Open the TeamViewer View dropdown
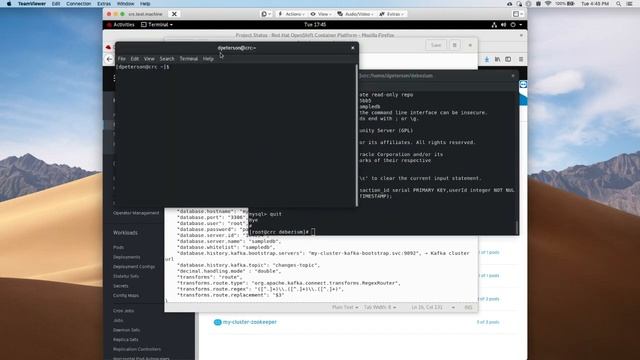This screenshot has width=640, height=360. coord(321,14)
